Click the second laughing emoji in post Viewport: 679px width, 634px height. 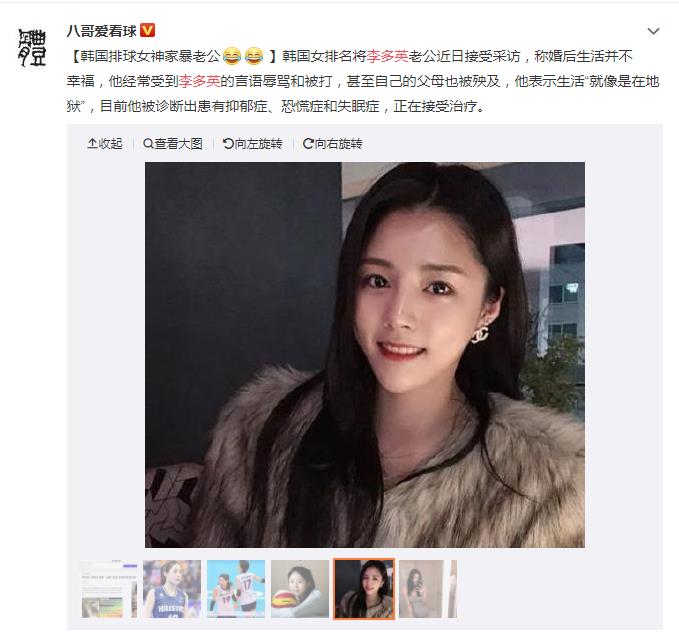254,56
